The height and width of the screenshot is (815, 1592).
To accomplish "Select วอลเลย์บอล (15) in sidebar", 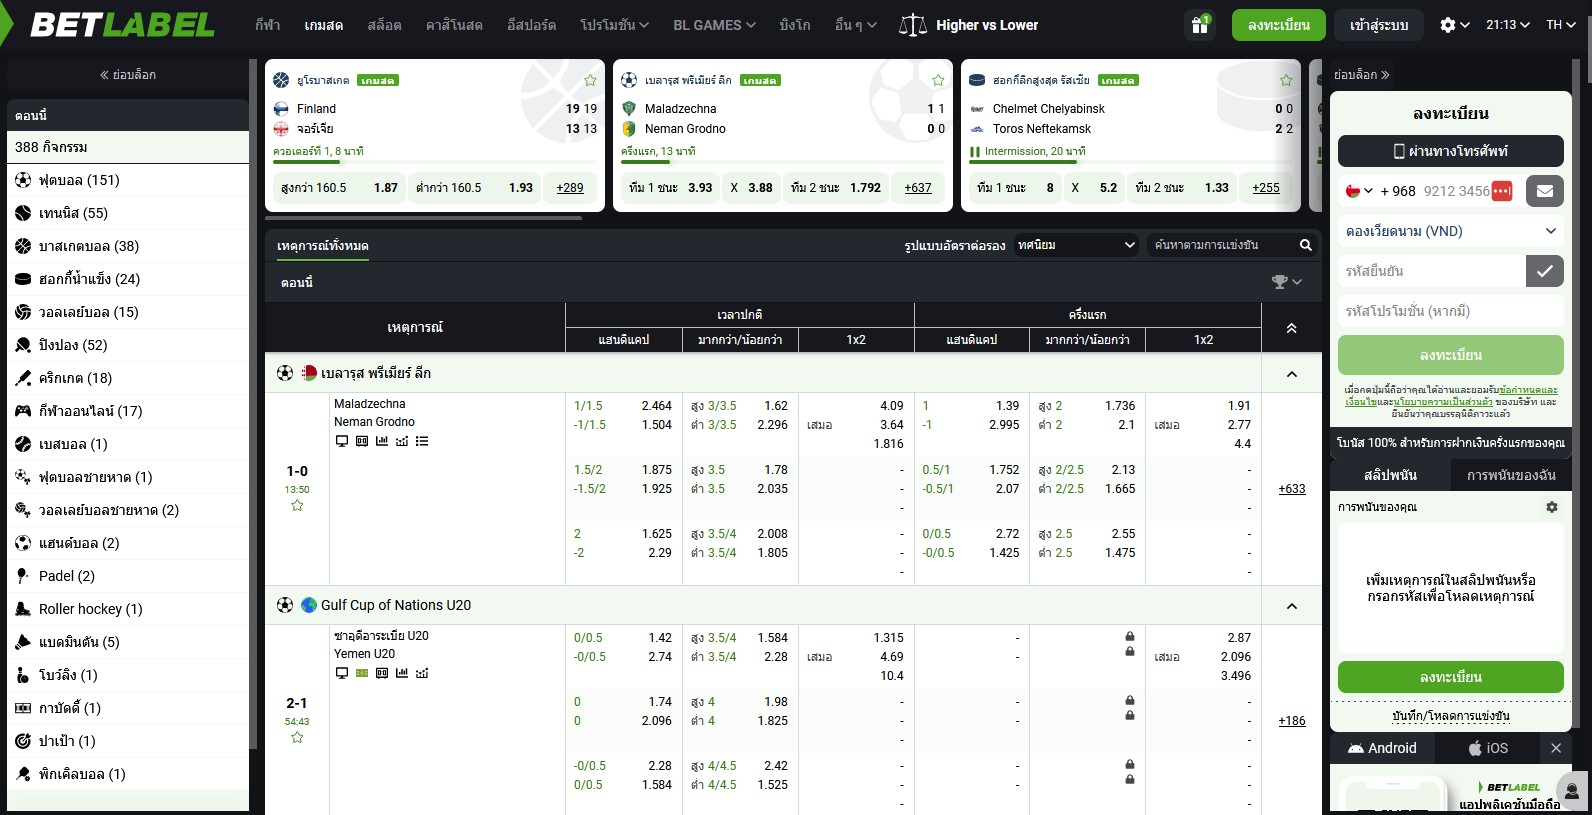I will click(x=128, y=312).
